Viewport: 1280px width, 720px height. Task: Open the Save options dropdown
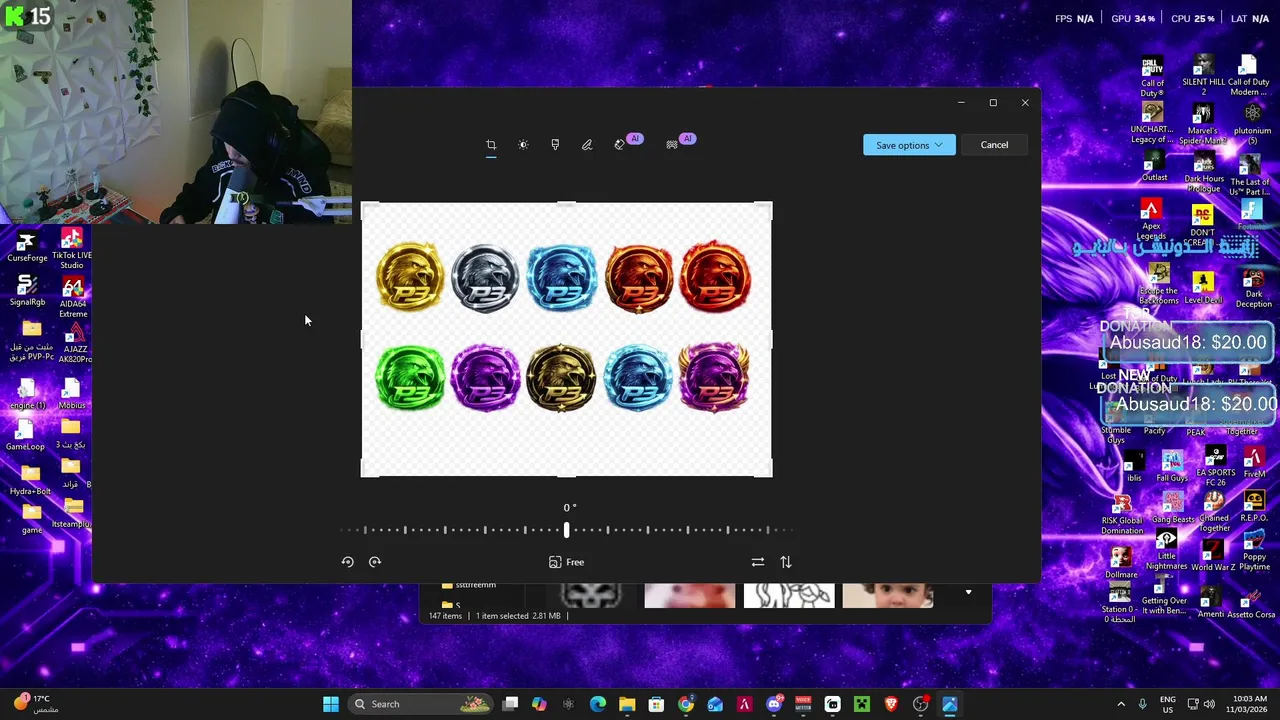click(909, 145)
